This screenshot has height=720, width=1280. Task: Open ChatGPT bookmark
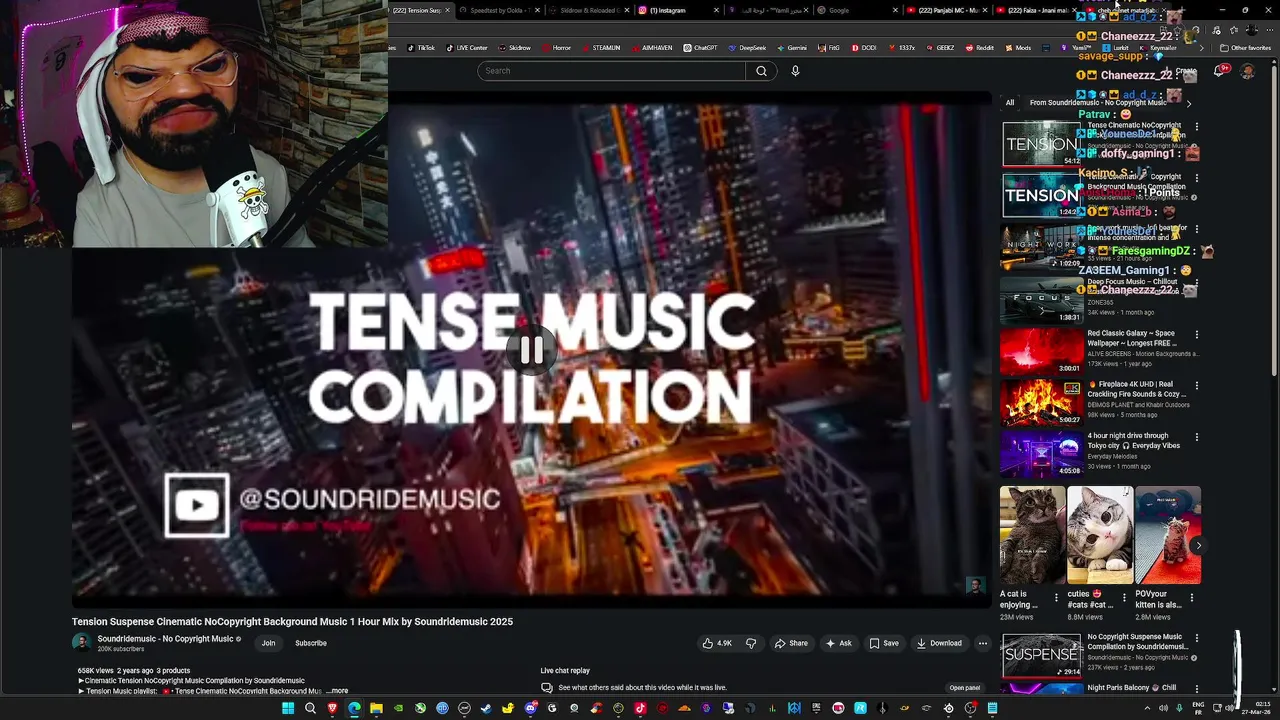[701, 48]
